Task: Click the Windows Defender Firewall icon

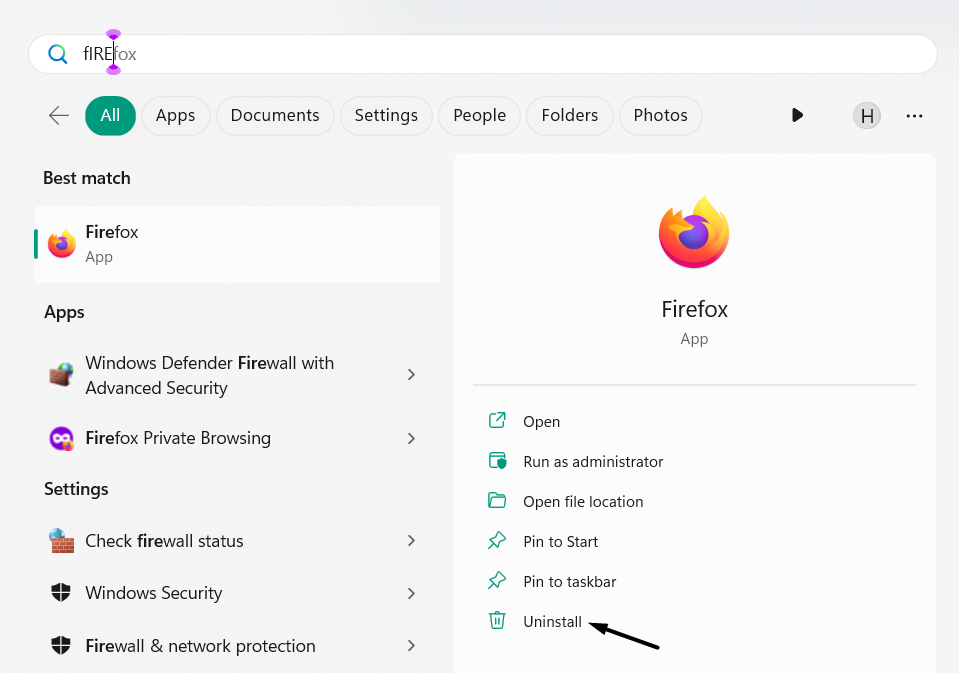Action: pos(62,375)
